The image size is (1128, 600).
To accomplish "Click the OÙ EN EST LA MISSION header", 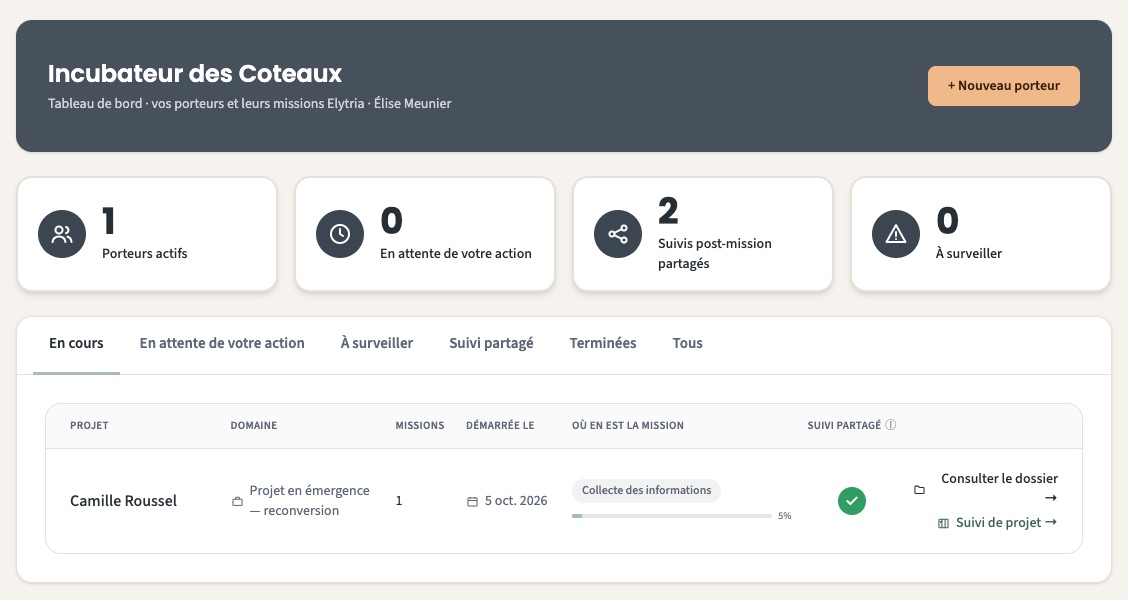I will (x=628, y=425).
